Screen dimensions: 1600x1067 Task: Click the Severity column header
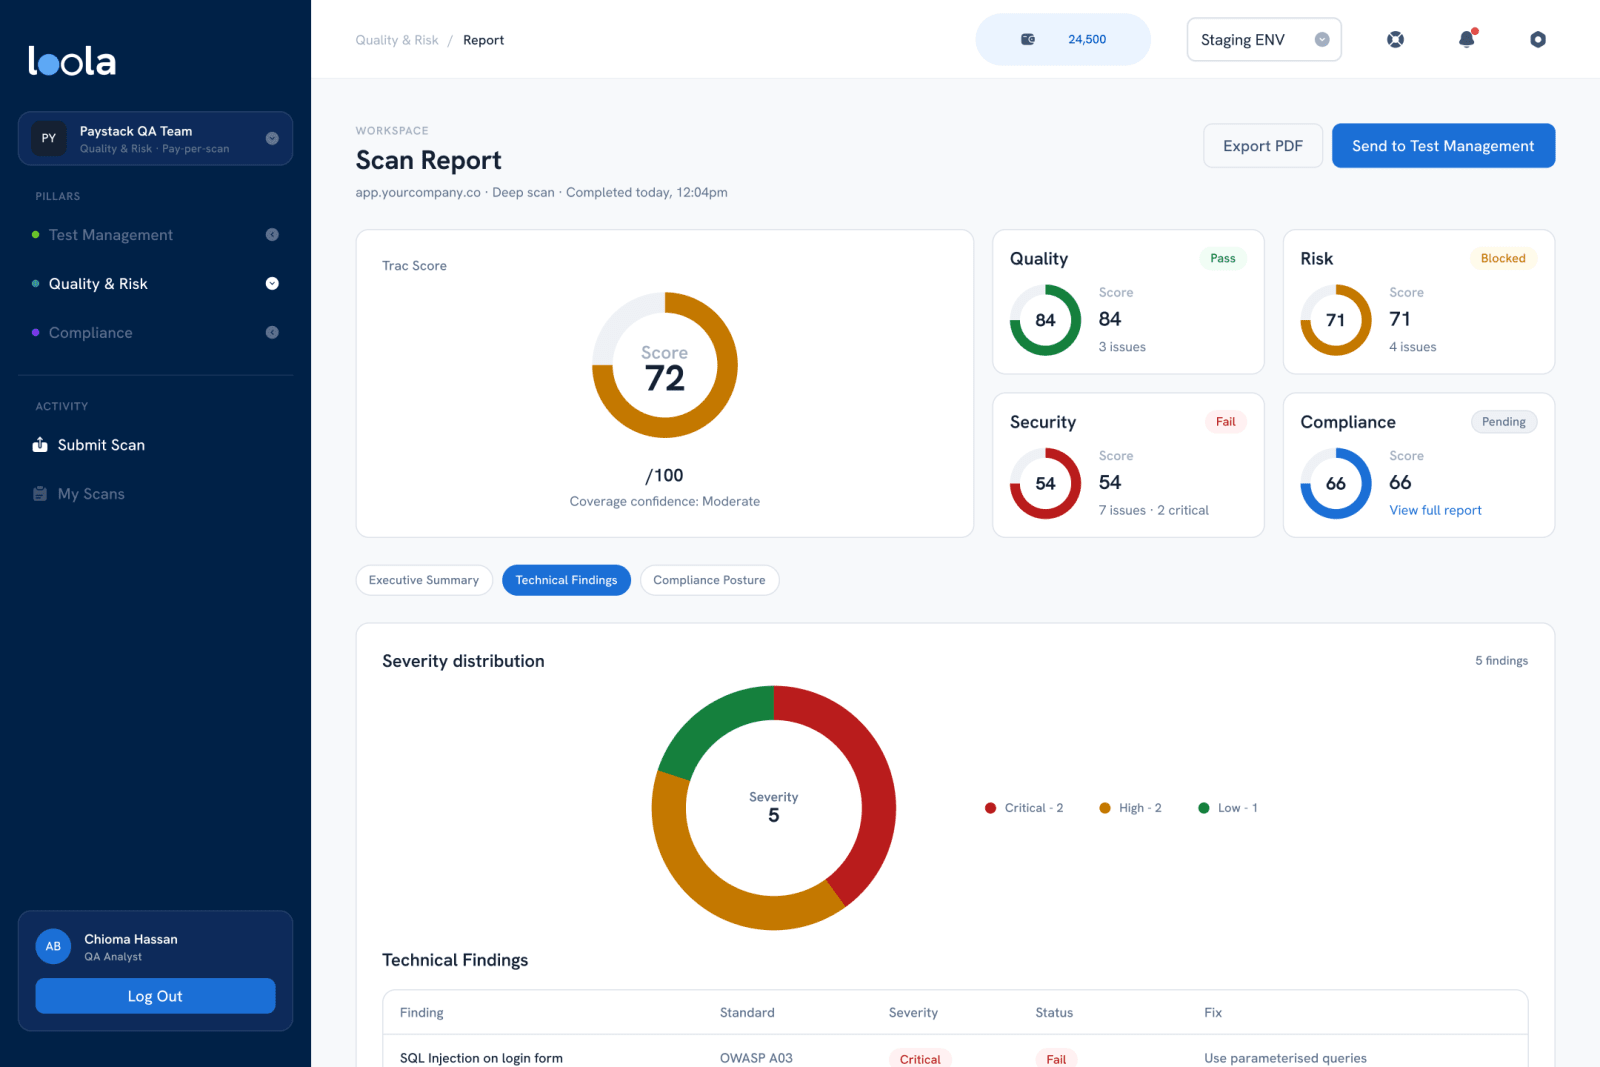click(913, 1013)
